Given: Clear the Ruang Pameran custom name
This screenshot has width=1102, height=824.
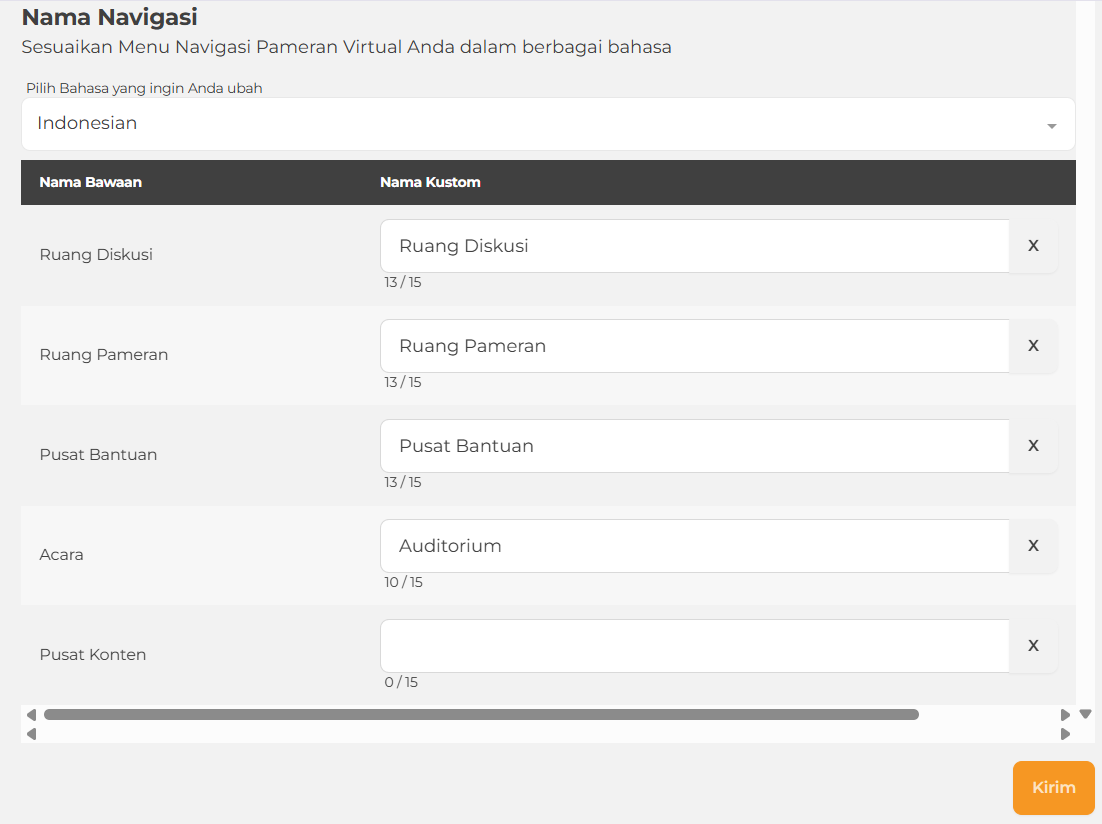Looking at the screenshot, I should pyautogui.click(x=1033, y=346).
